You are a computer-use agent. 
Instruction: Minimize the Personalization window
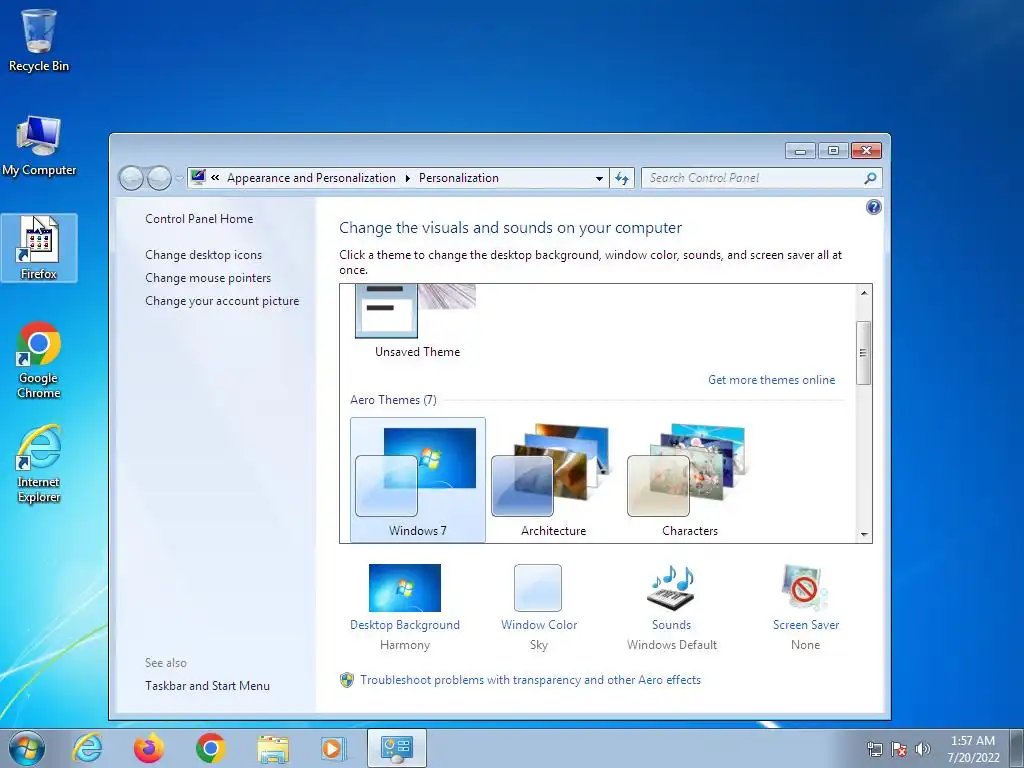(800, 151)
